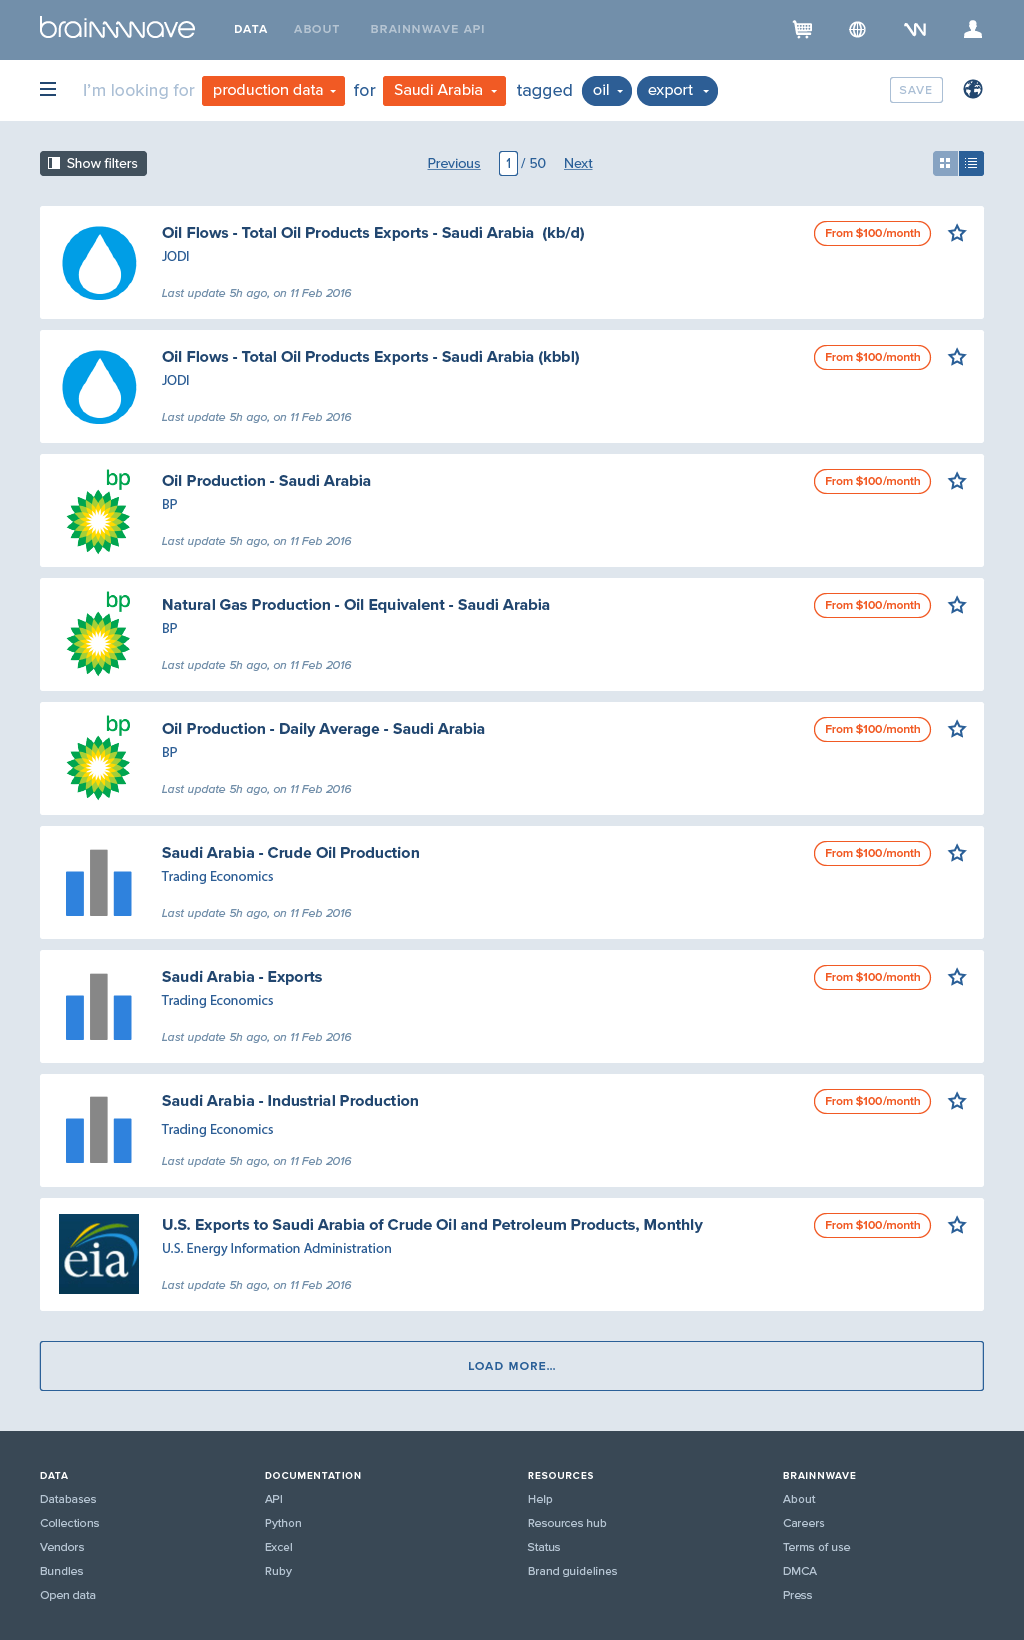Click the Show filters button
This screenshot has width=1024, height=1640.
point(93,163)
